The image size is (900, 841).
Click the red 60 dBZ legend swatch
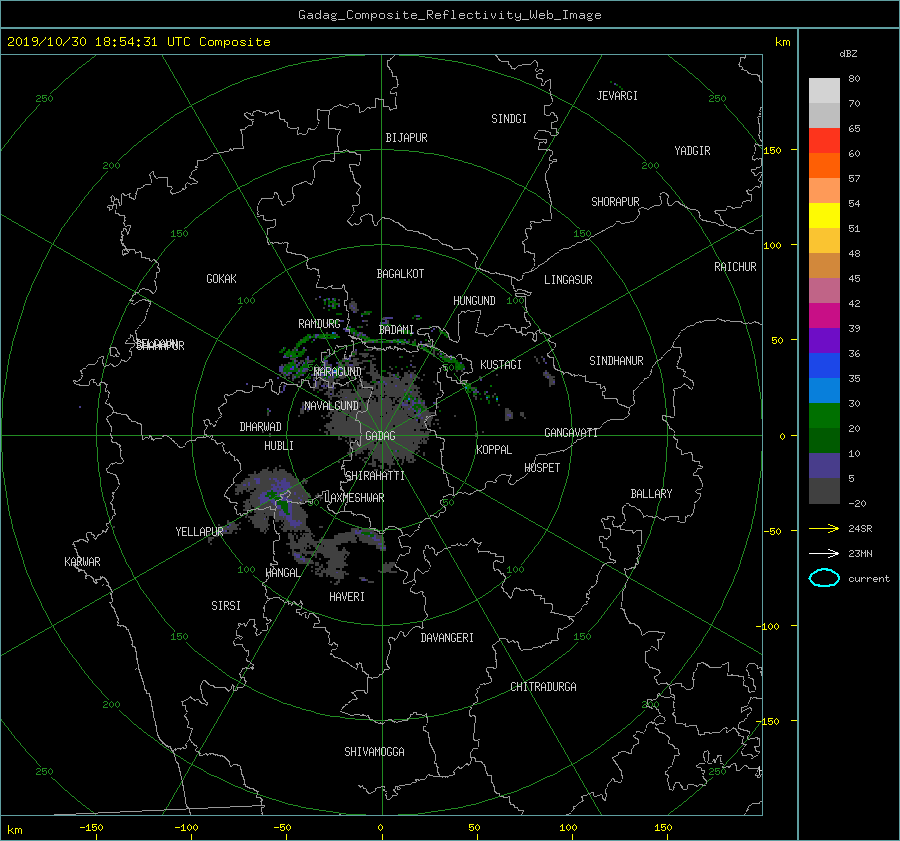click(824, 141)
